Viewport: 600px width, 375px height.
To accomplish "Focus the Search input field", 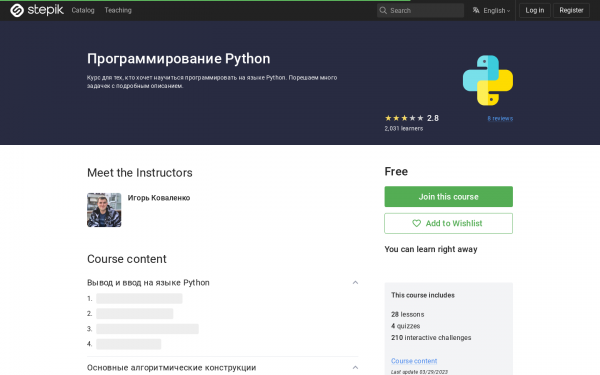I will 420,10.
